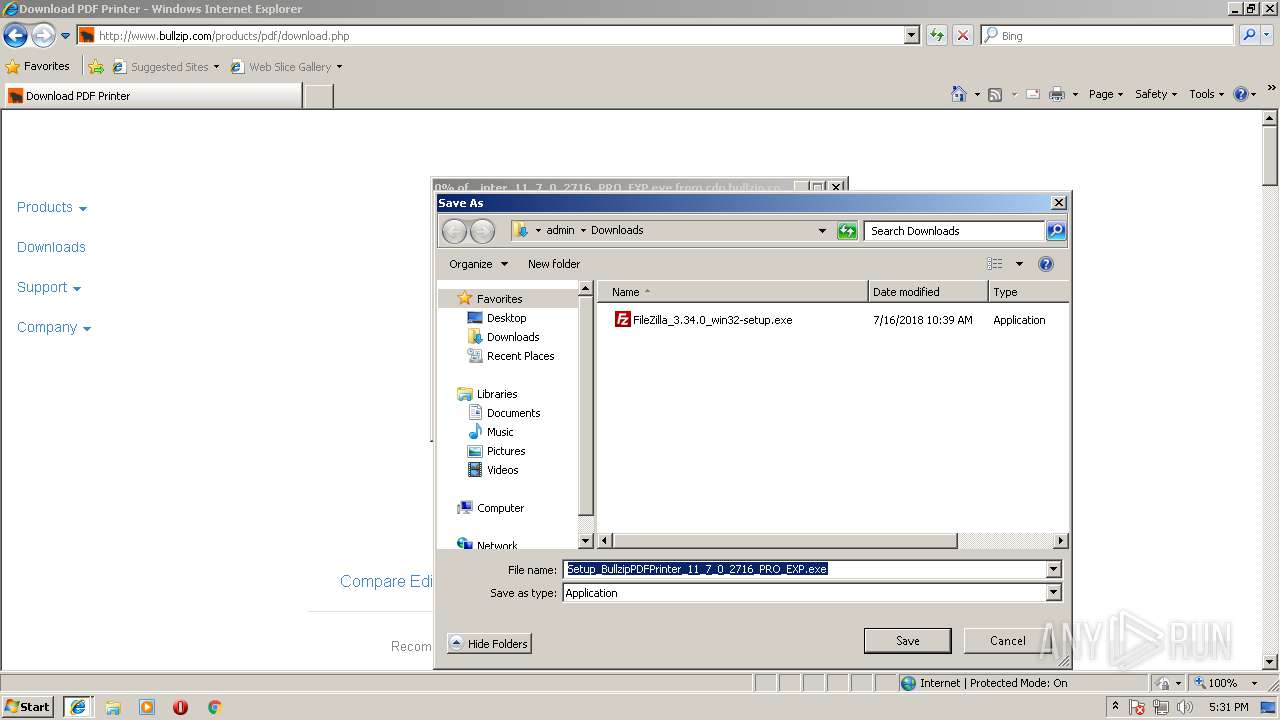Open the Safety menu in IE toolbar
1280x720 pixels.
[1156, 94]
